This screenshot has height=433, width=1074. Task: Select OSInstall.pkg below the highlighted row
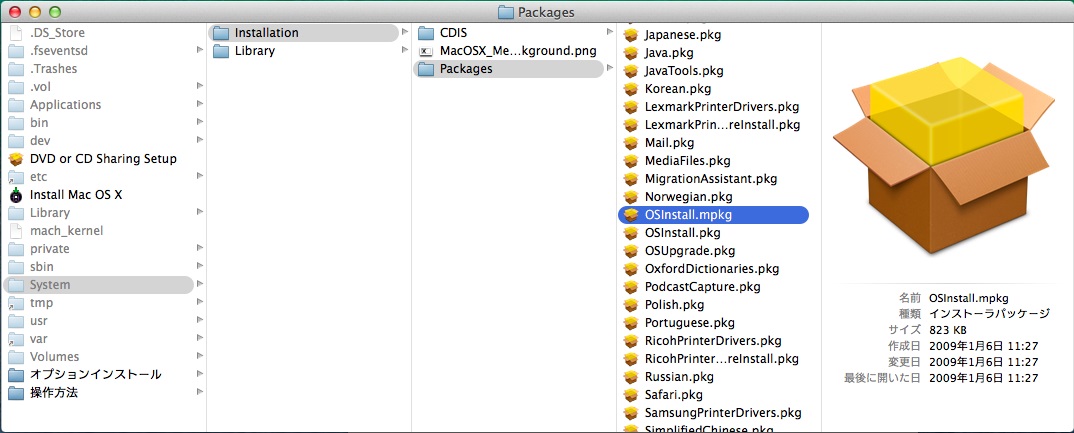(682, 233)
